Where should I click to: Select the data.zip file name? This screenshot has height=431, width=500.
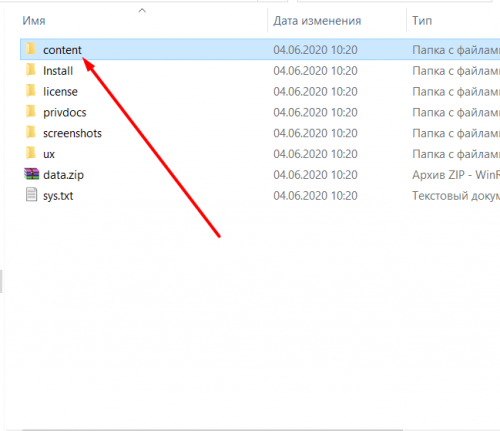63,175
